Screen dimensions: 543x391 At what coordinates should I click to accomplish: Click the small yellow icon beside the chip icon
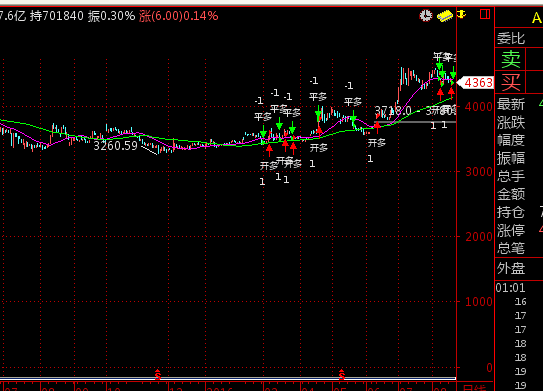click(x=462, y=15)
